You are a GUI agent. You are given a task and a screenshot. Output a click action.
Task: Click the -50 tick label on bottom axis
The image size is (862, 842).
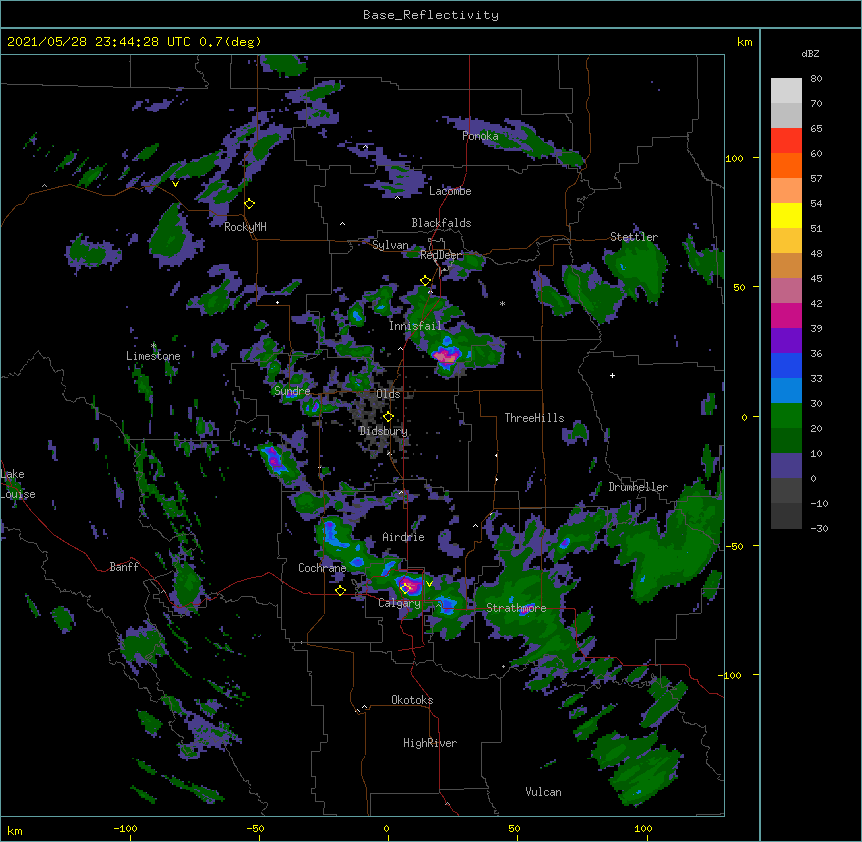[x=255, y=828]
